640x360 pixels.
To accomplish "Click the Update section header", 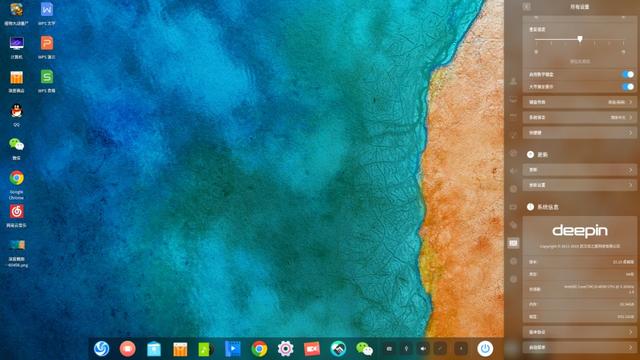I will (x=538, y=155).
